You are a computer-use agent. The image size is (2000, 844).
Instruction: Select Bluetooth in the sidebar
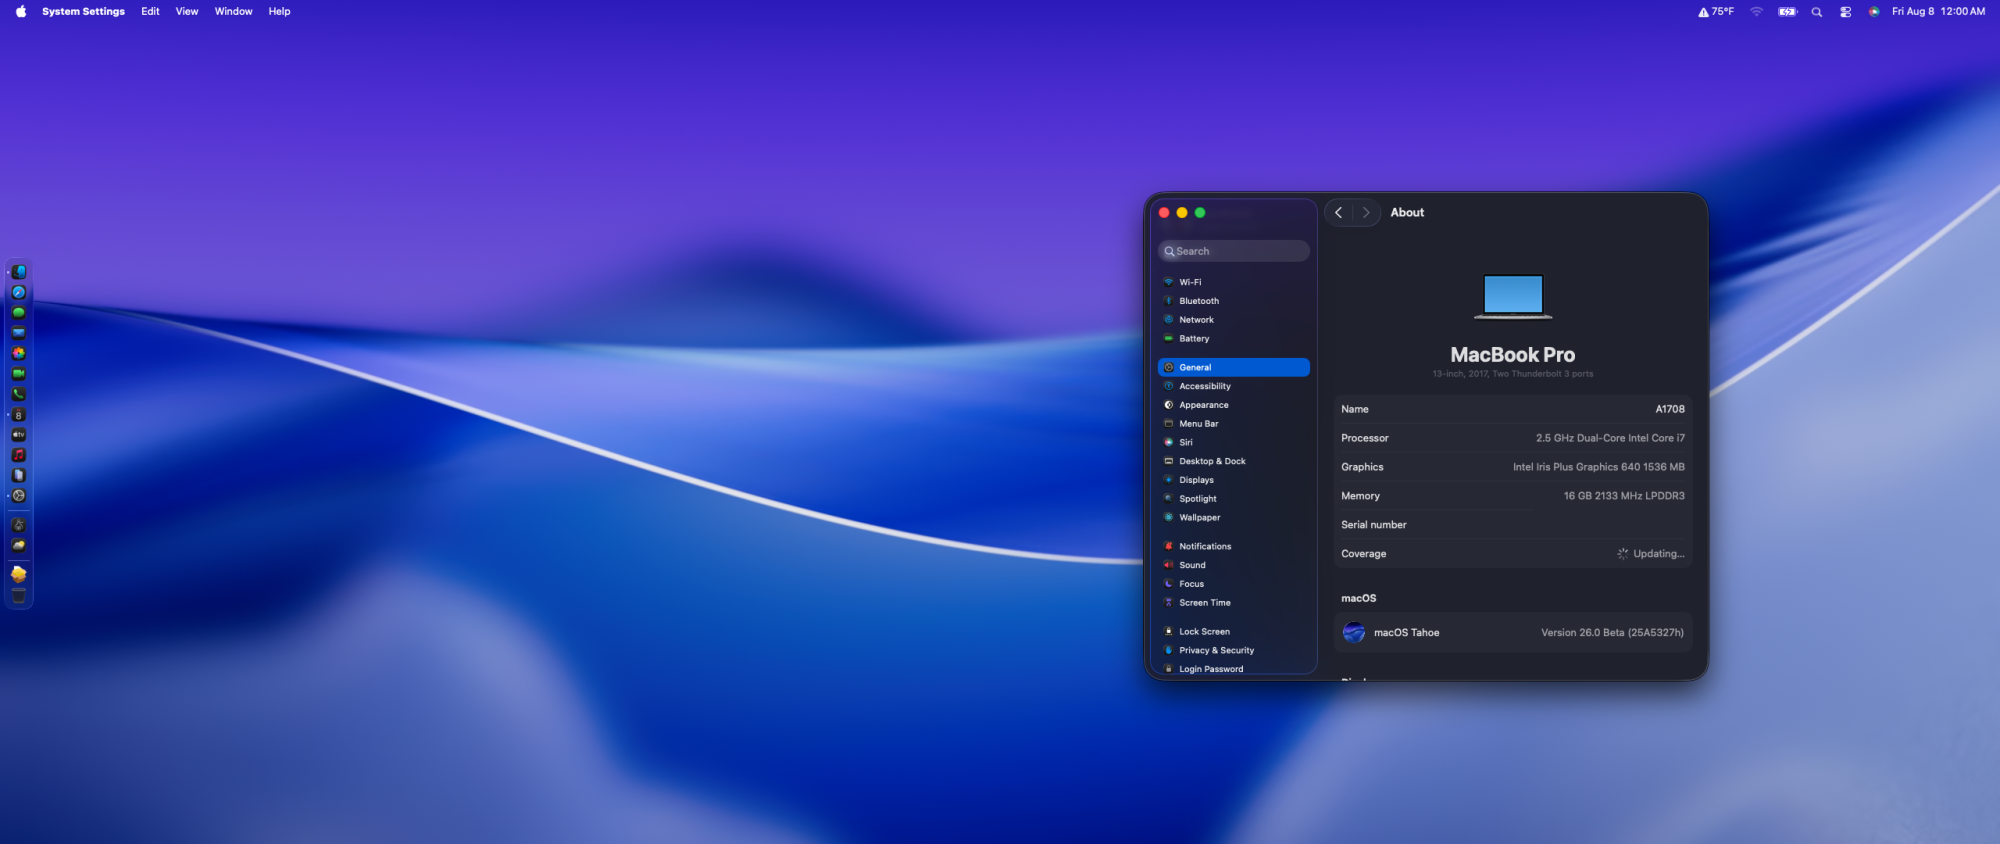1234,301
